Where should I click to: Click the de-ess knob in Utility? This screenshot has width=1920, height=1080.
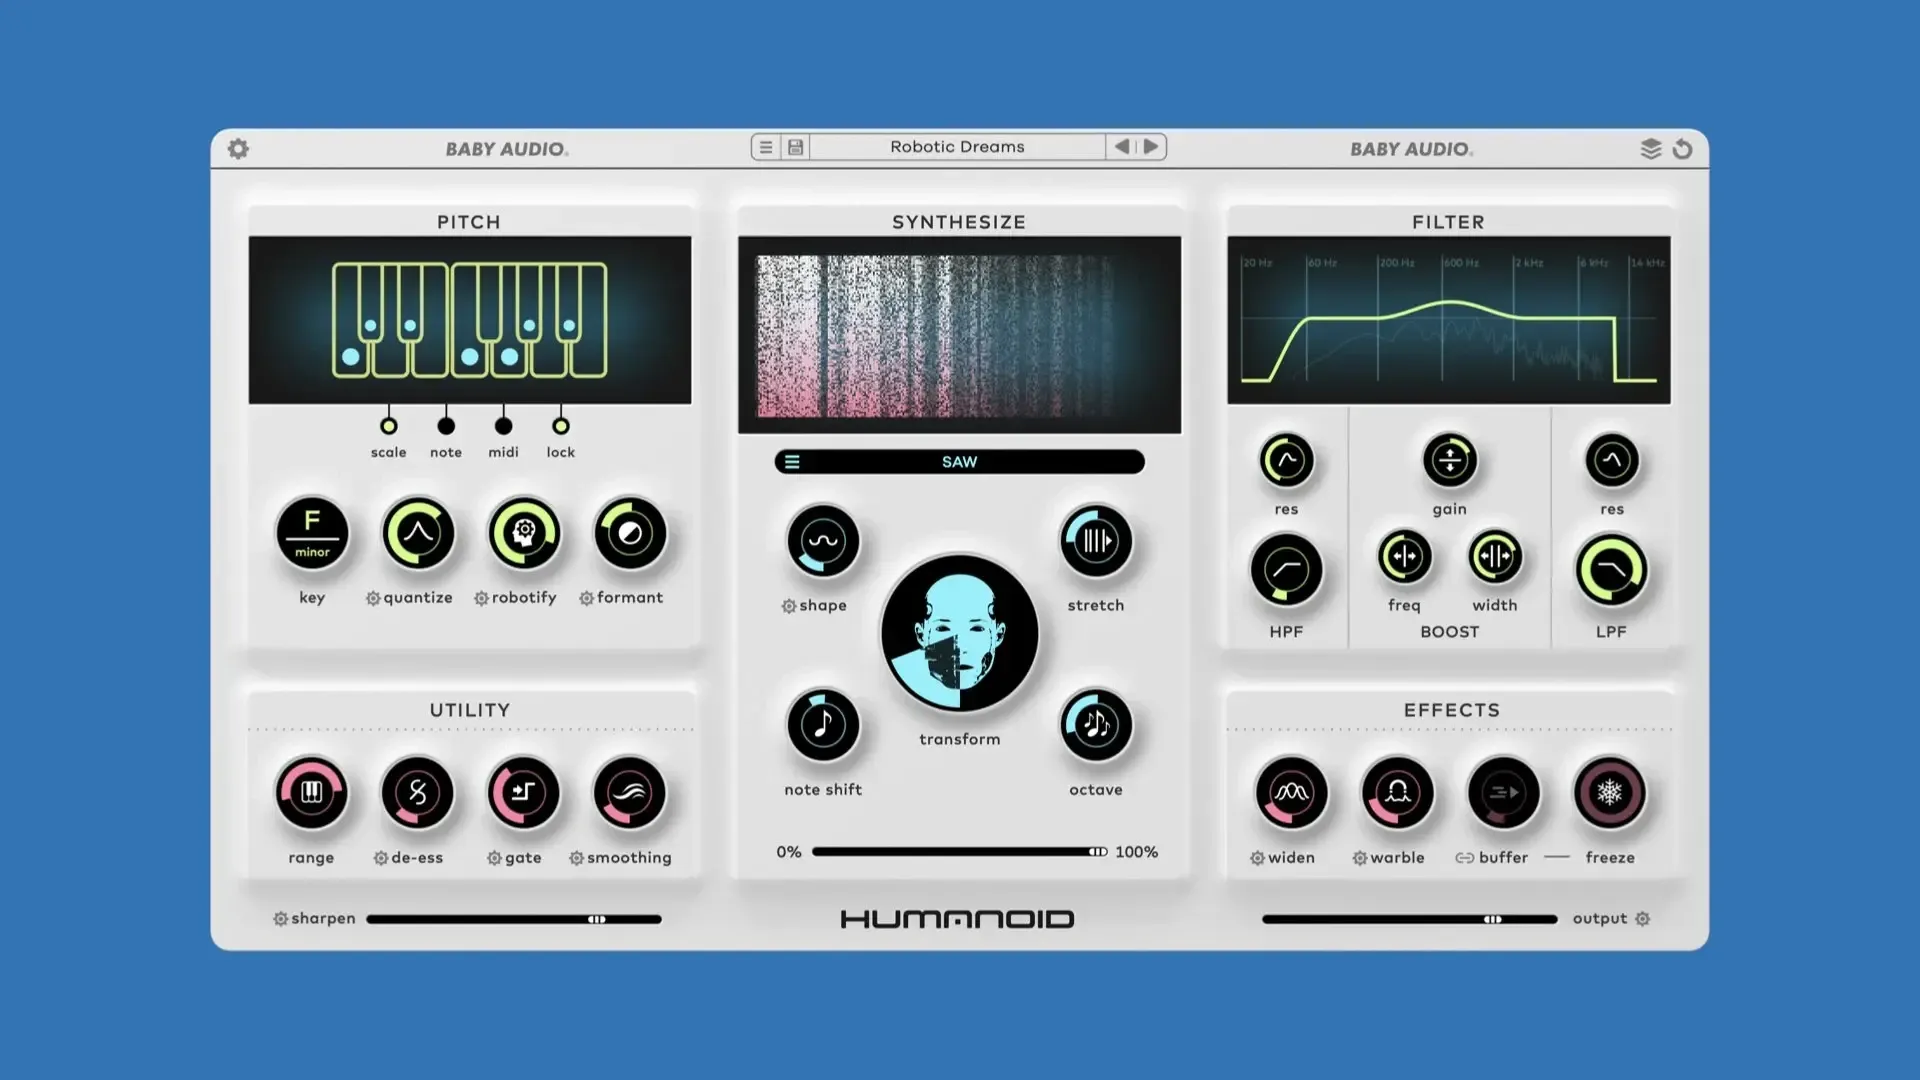(x=417, y=793)
